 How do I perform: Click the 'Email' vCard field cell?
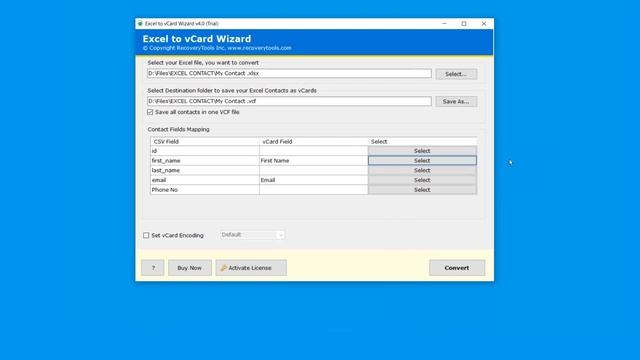pos(313,180)
